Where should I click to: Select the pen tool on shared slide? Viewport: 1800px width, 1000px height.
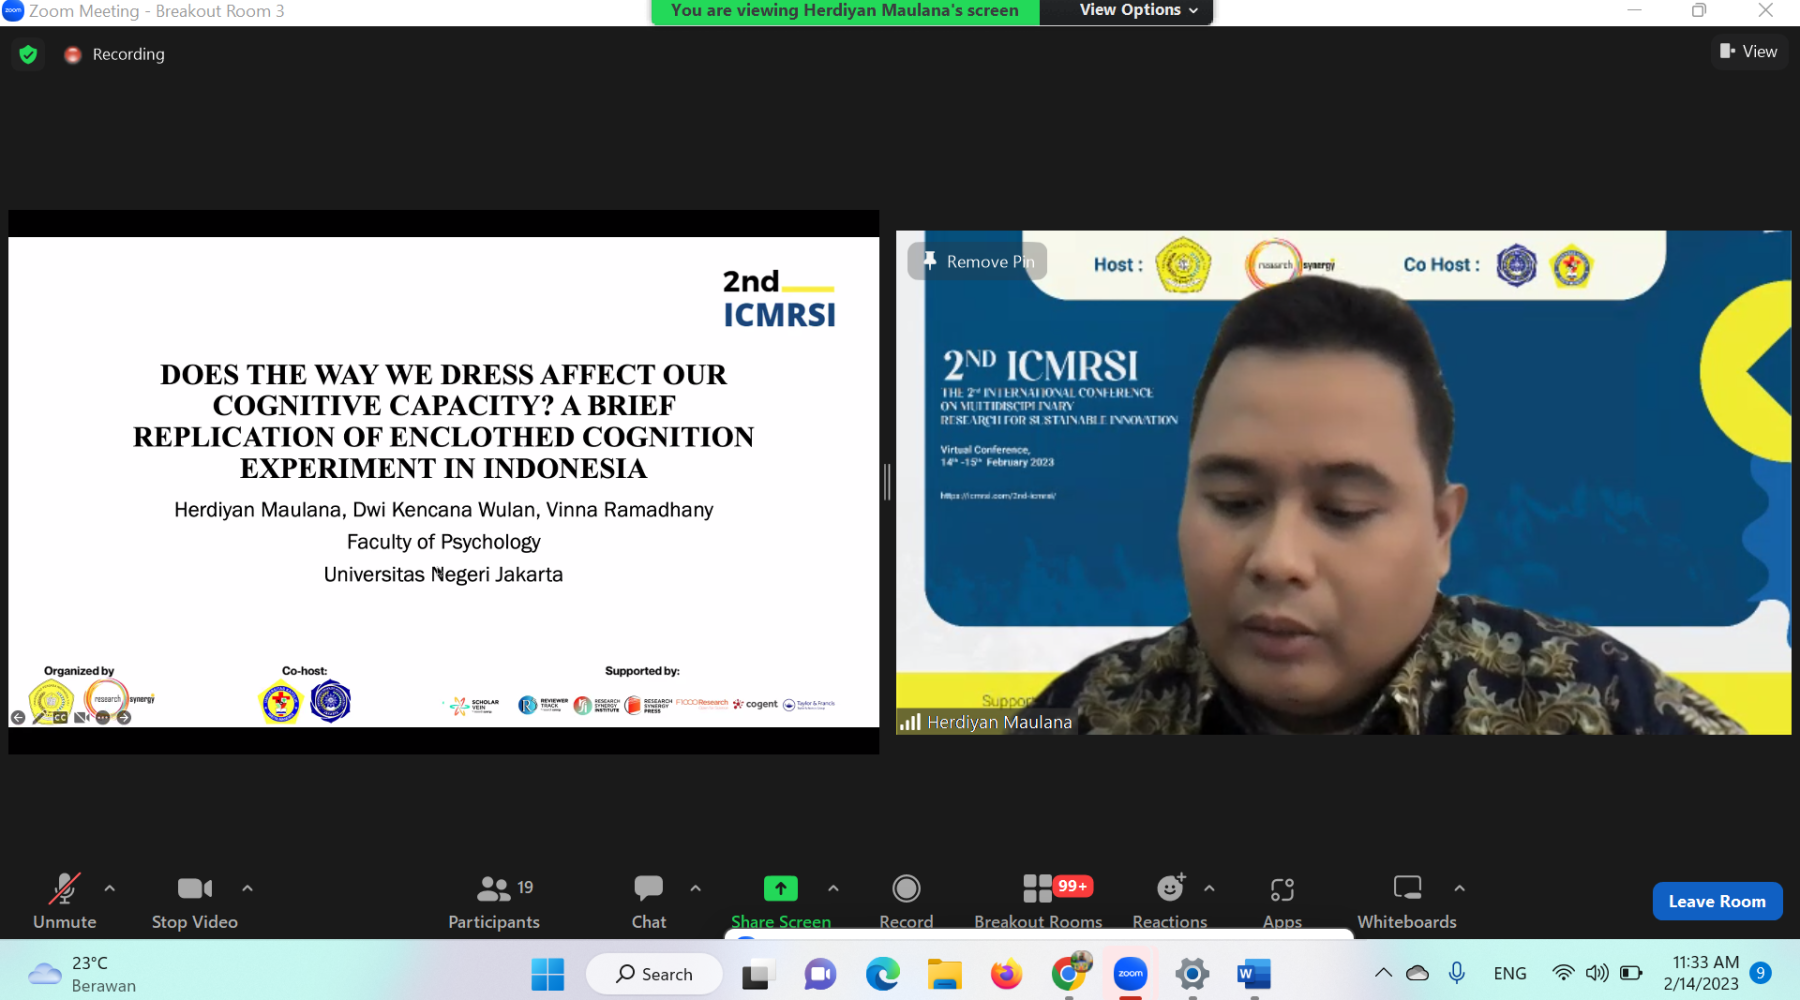39,717
